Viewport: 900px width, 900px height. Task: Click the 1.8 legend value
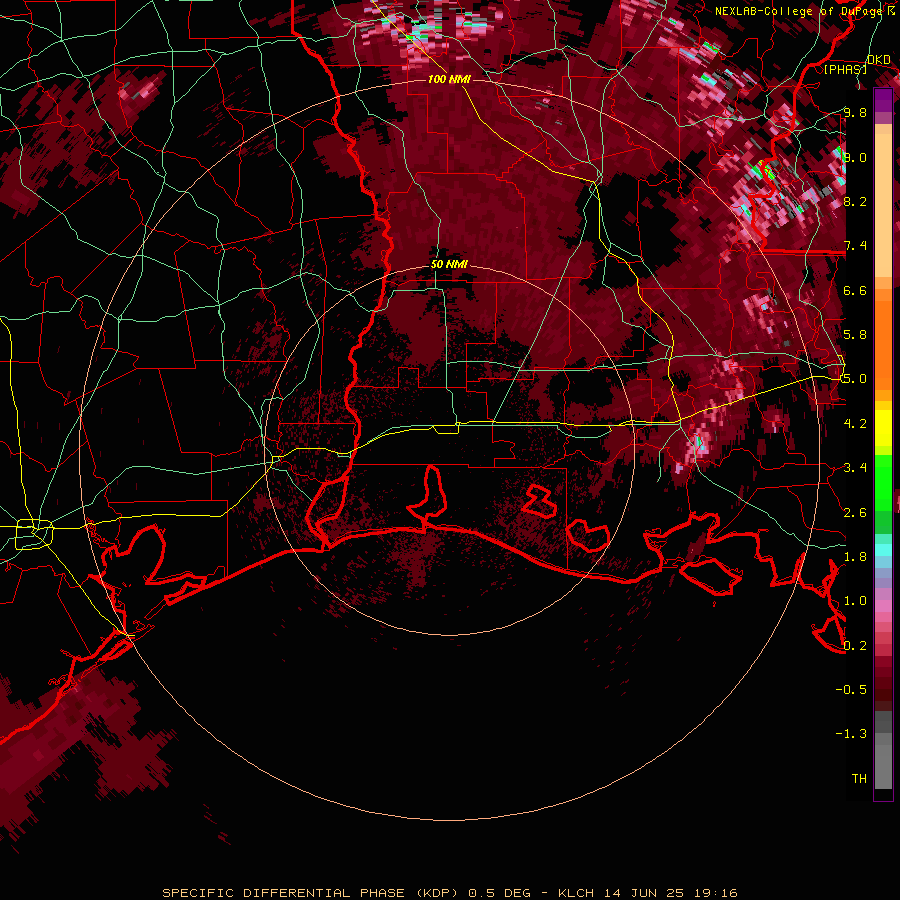[855, 557]
